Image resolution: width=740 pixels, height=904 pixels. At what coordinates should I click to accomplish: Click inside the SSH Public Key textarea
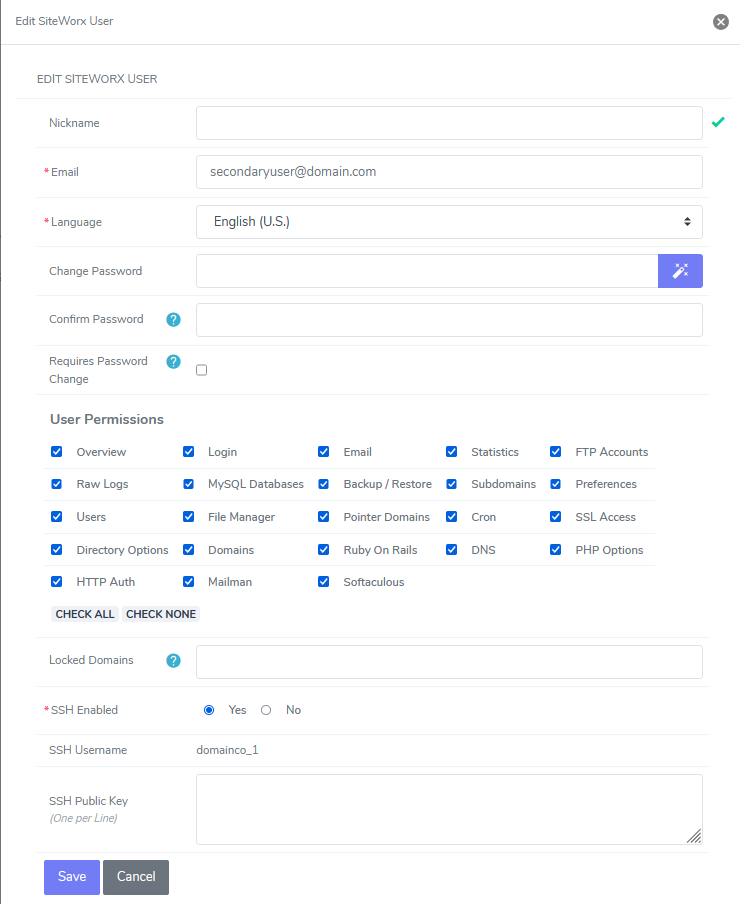(x=449, y=808)
